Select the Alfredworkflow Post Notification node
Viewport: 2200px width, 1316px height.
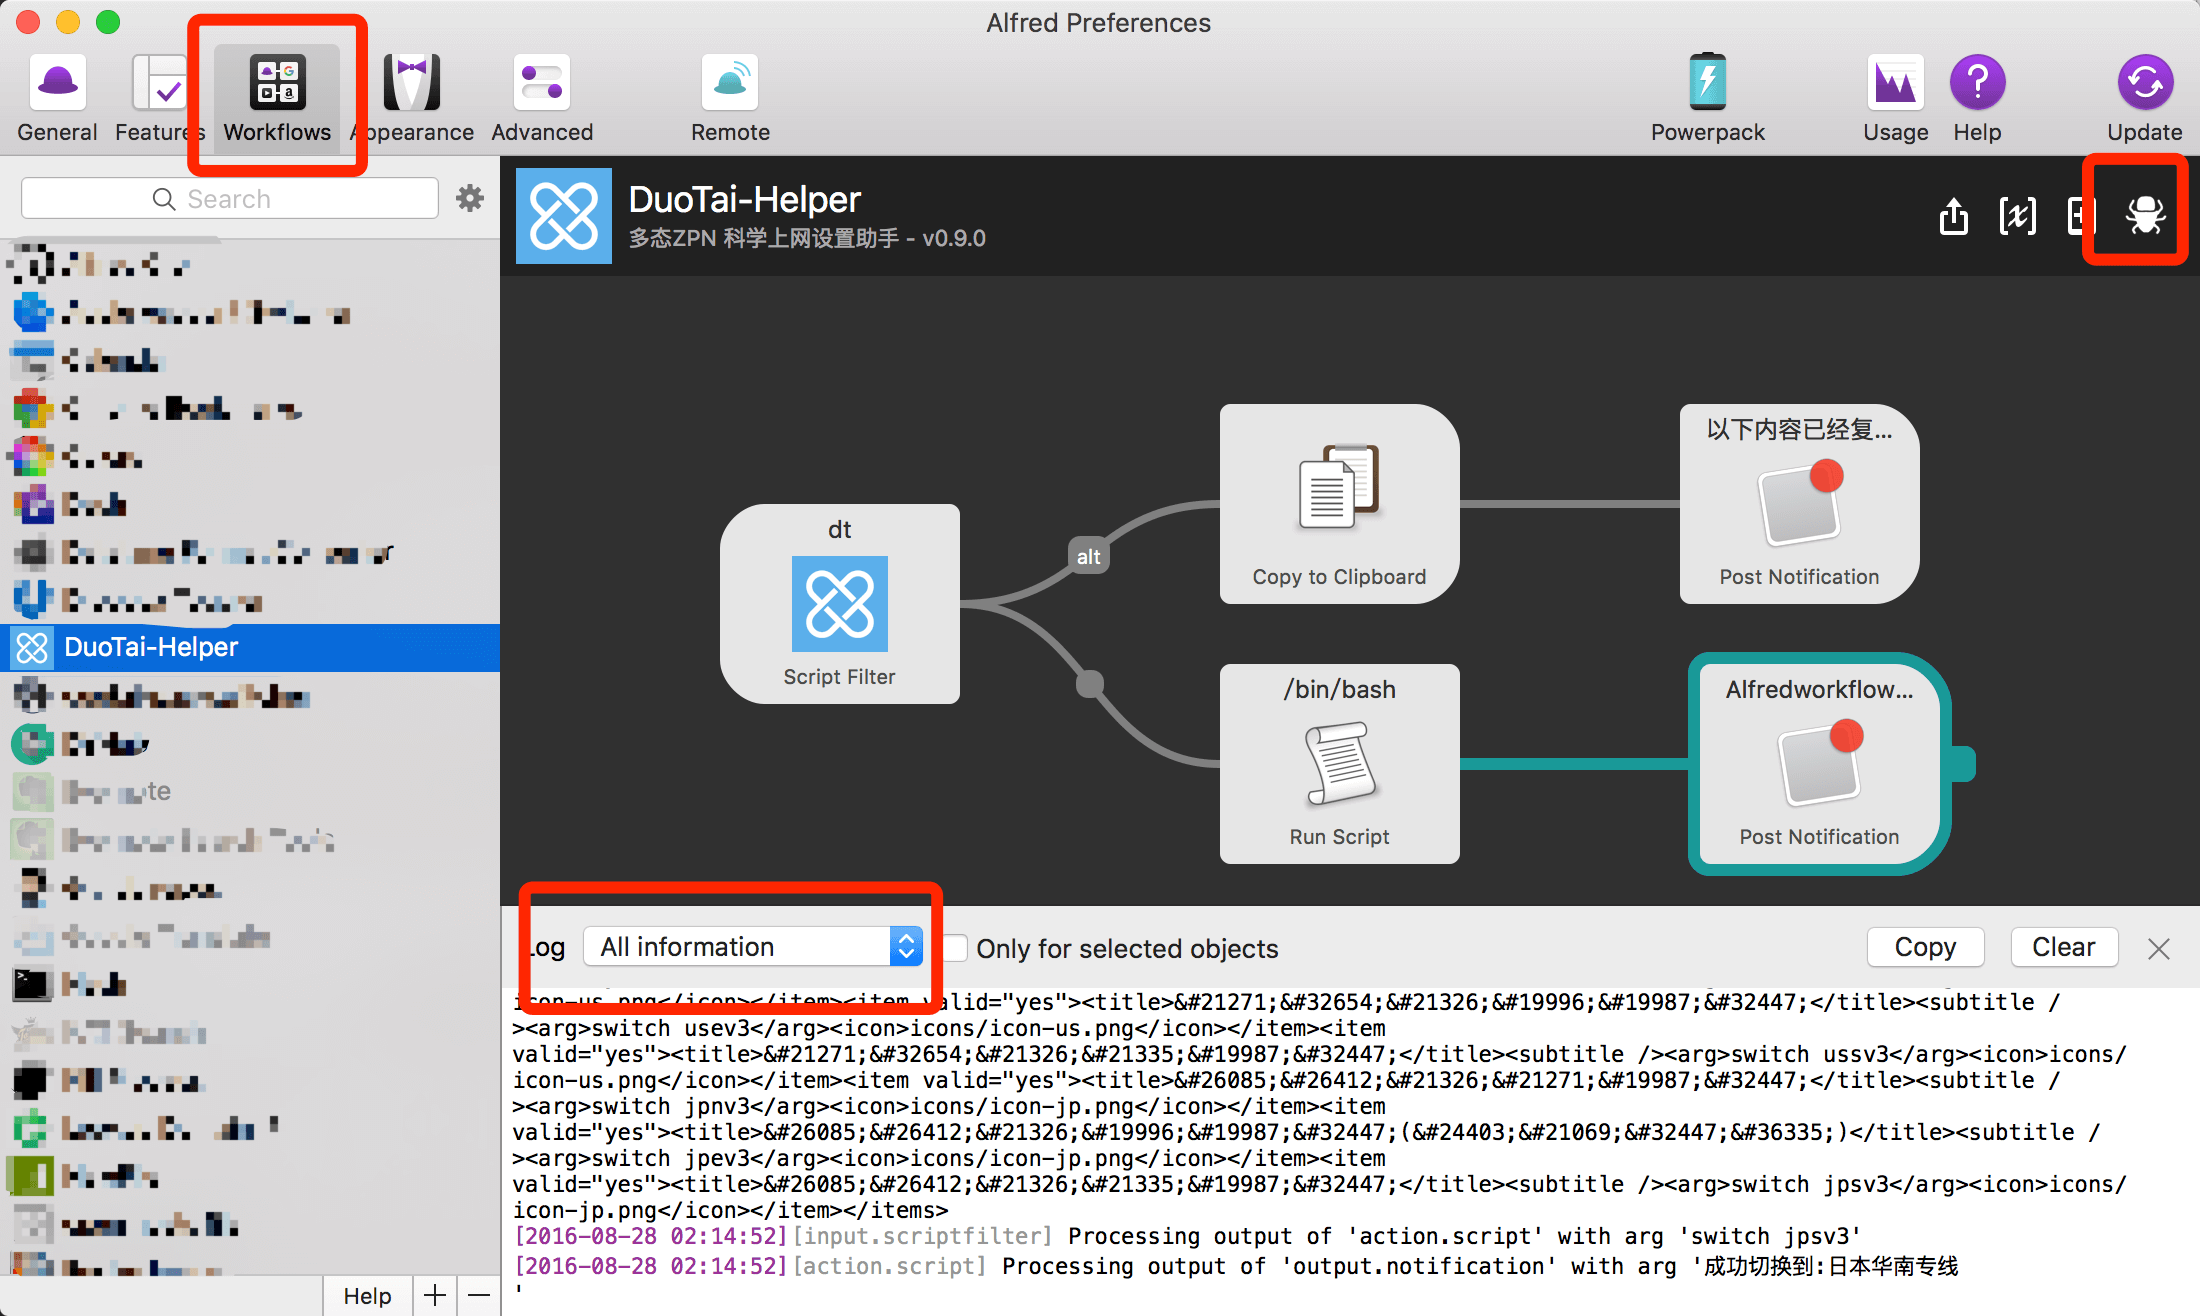coord(1818,764)
